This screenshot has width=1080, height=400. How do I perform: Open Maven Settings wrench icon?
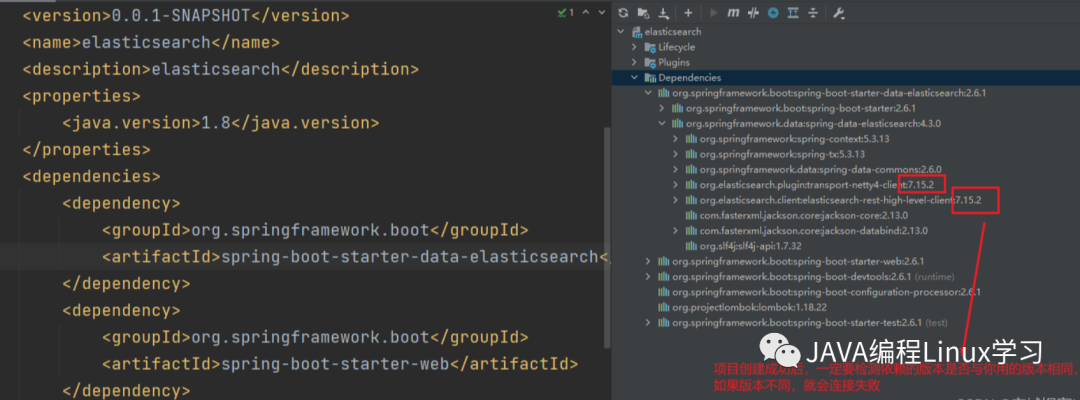[x=838, y=13]
